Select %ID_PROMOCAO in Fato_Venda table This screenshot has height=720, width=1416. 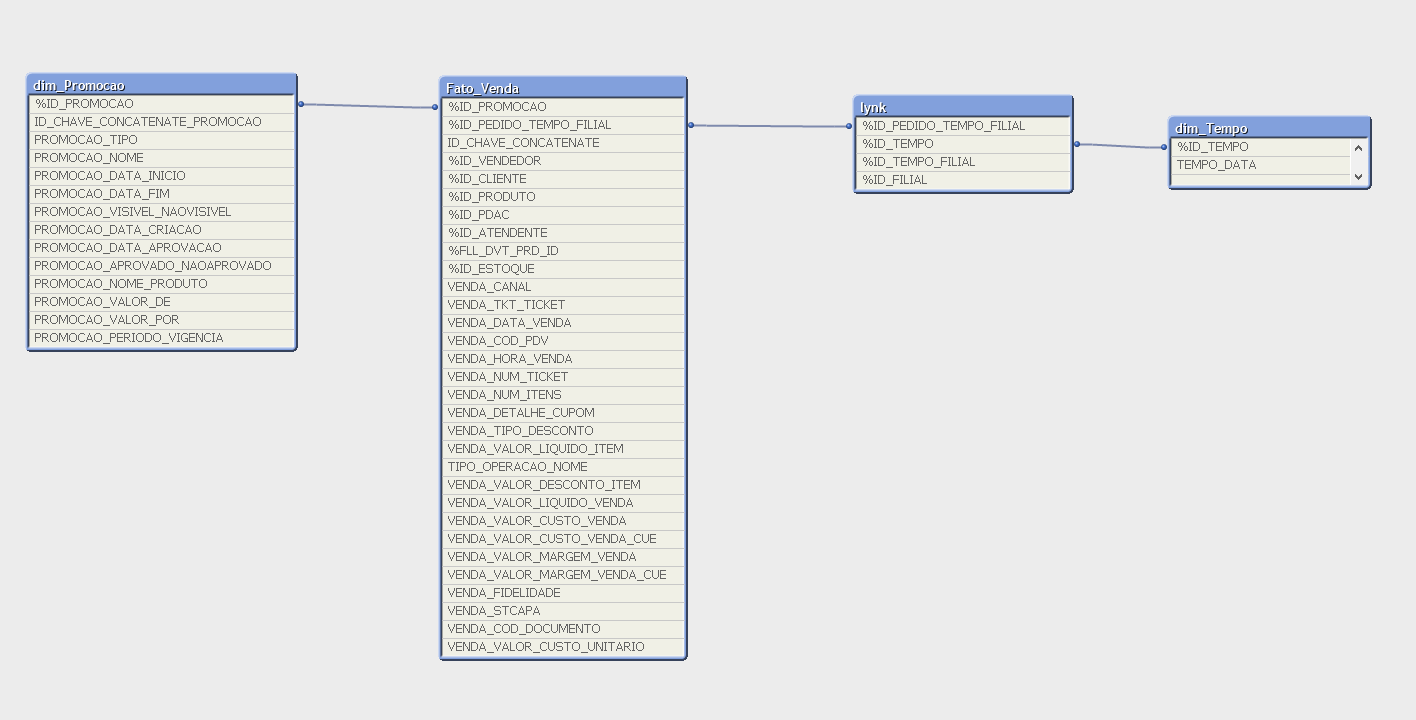pyautogui.click(x=563, y=107)
